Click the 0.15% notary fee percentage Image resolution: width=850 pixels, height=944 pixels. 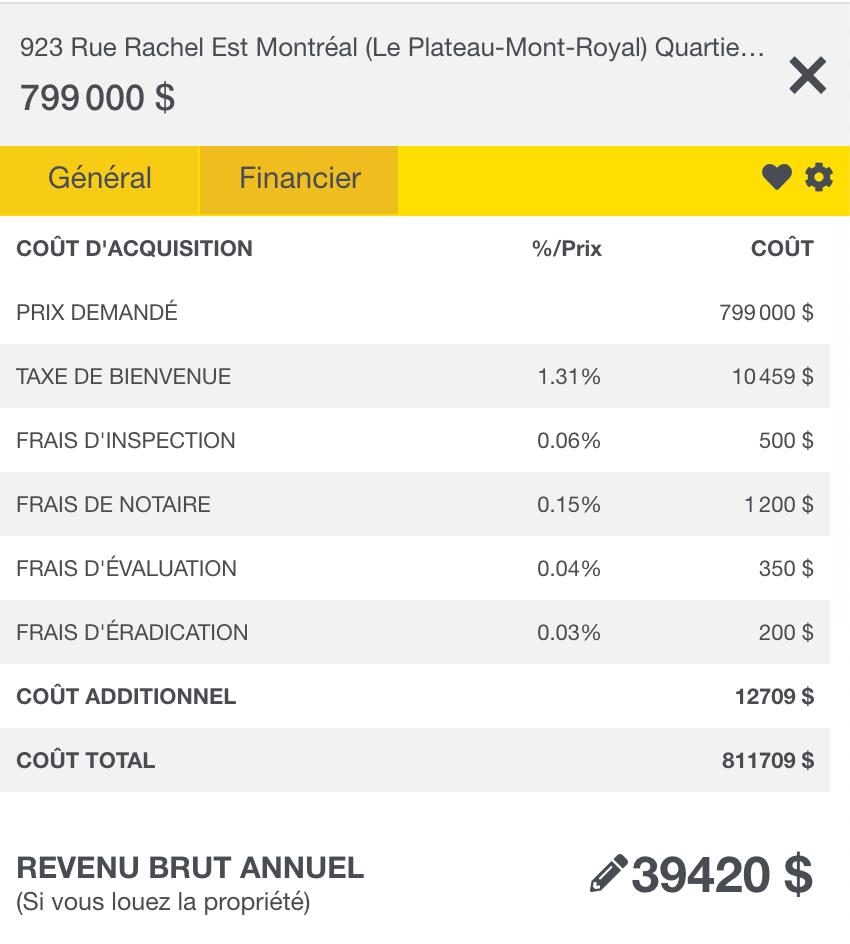569,505
